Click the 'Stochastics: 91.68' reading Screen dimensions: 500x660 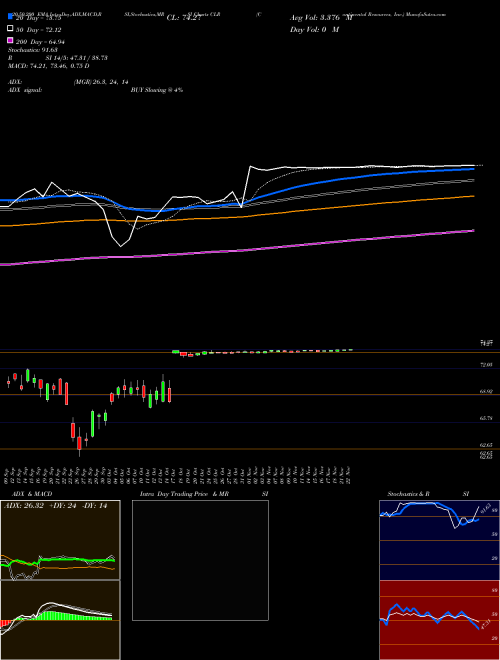tap(32, 50)
